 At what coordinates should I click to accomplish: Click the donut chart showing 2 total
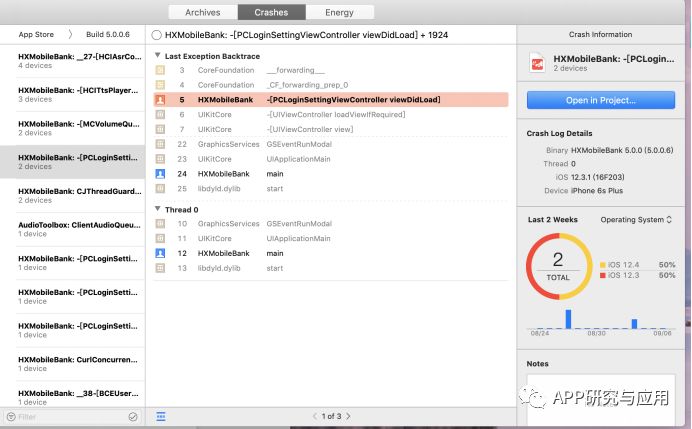click(x=558, y=266)
